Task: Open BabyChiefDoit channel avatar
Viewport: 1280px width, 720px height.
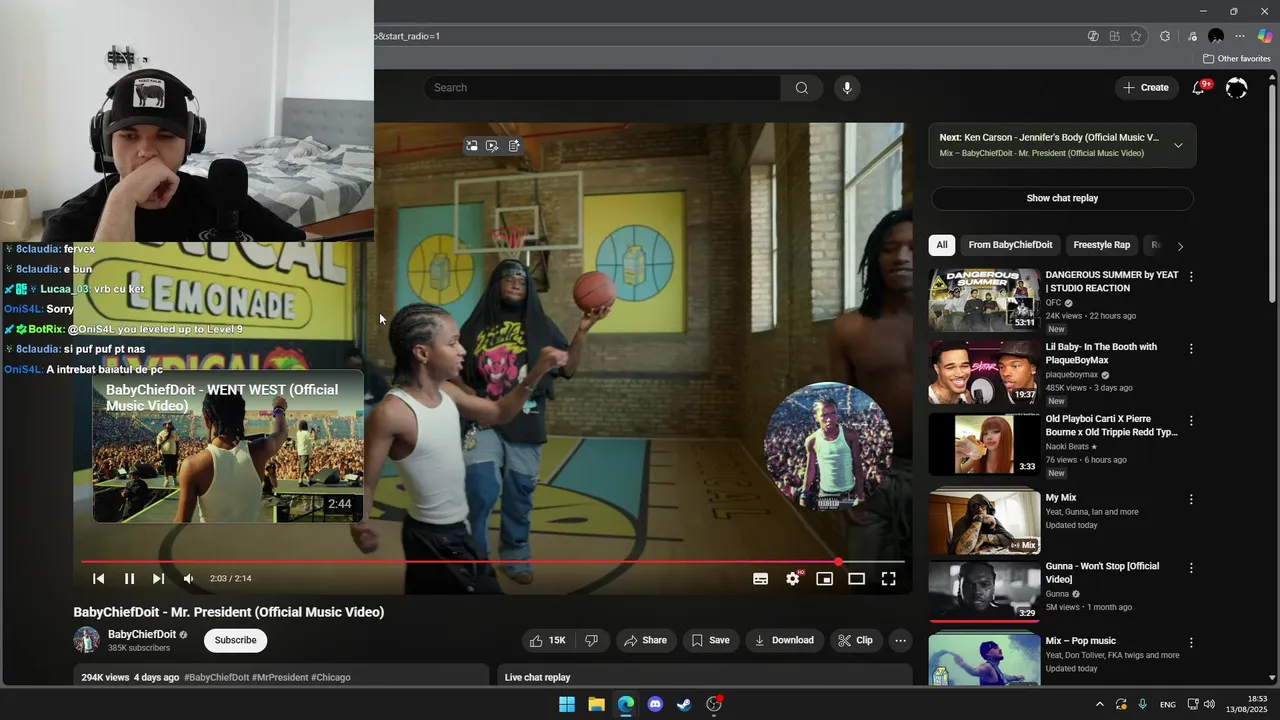Action: 87,640
